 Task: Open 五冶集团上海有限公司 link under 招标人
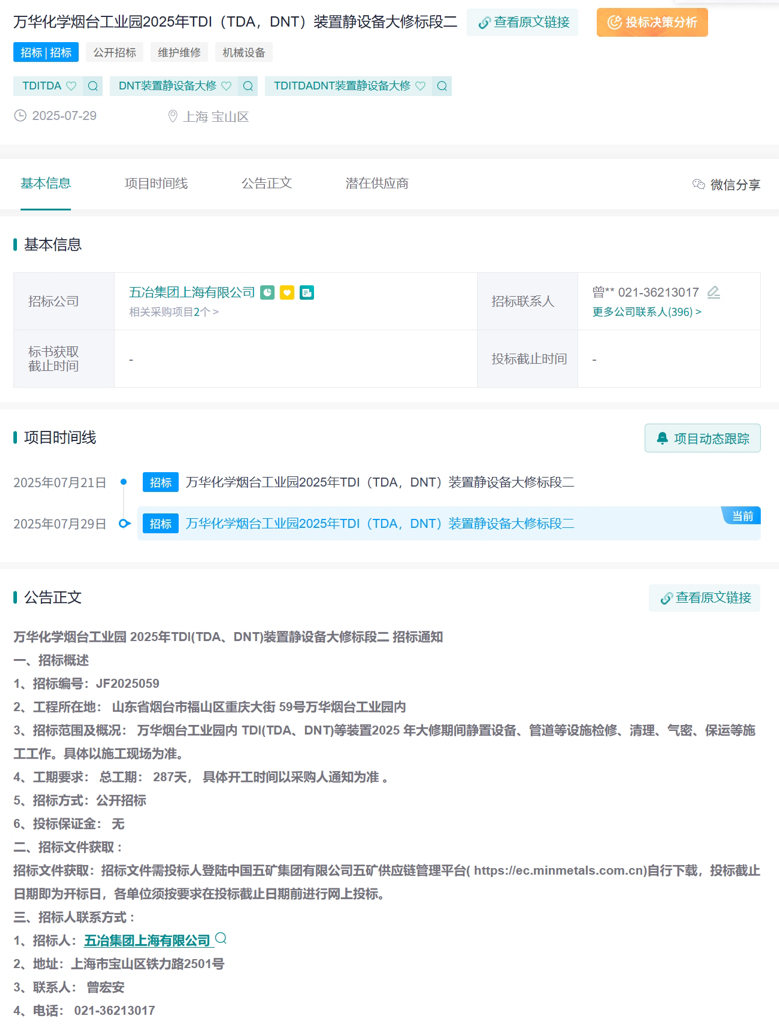(148, 940)
